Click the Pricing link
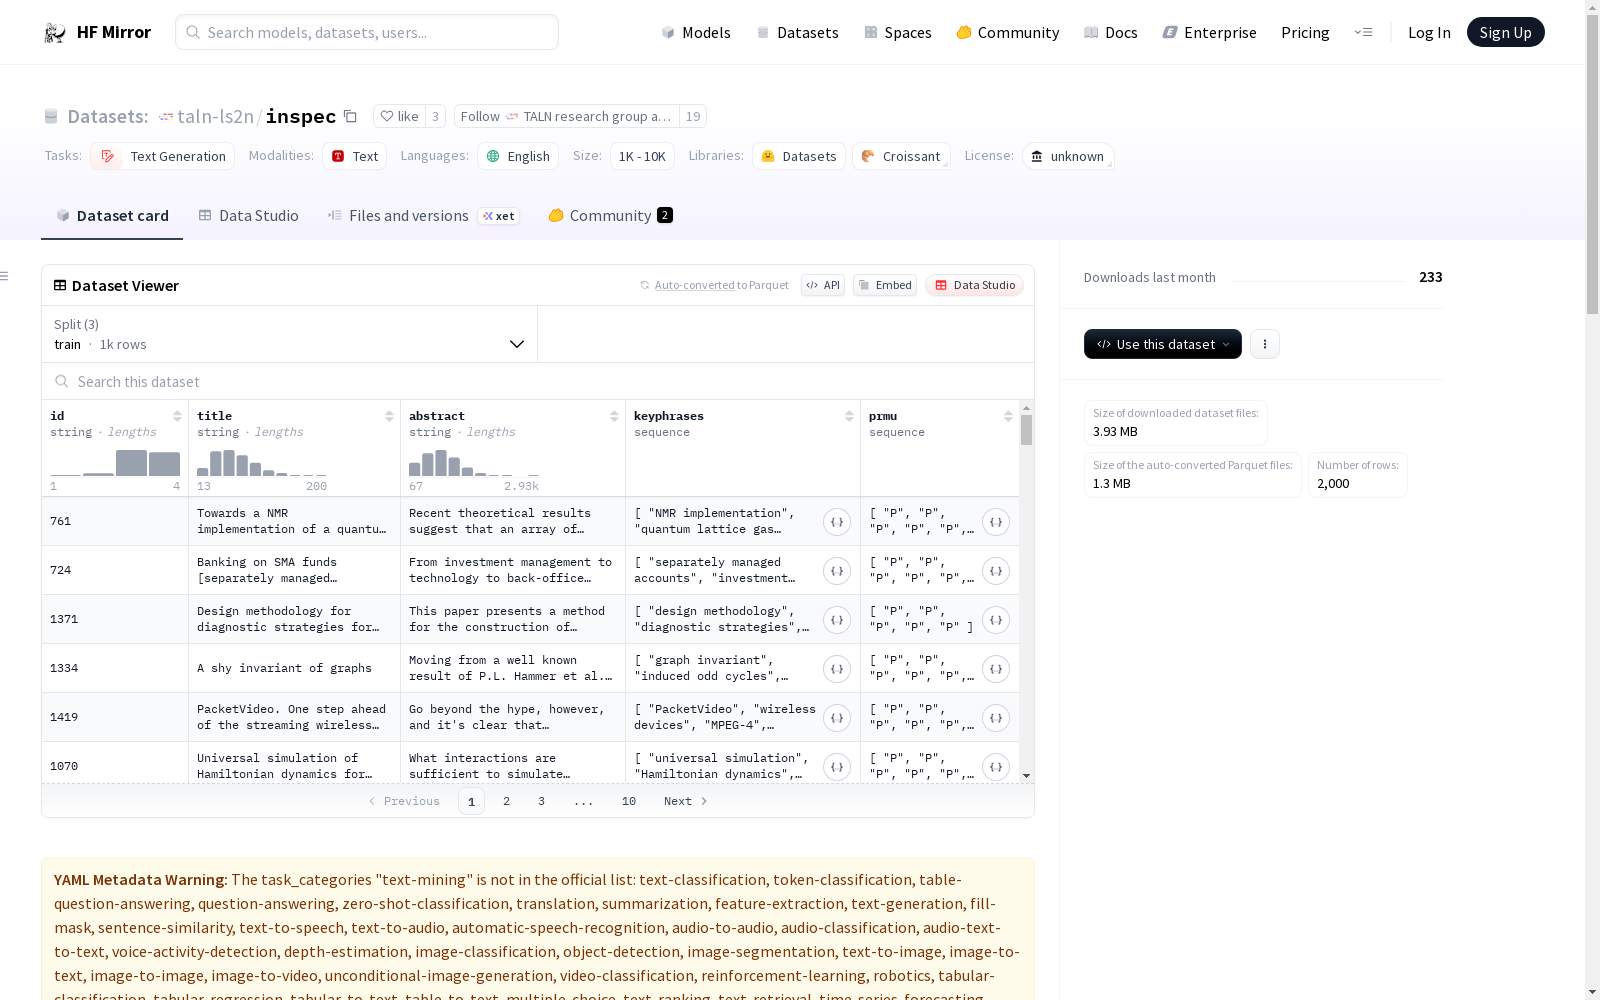 [1305, 32]
